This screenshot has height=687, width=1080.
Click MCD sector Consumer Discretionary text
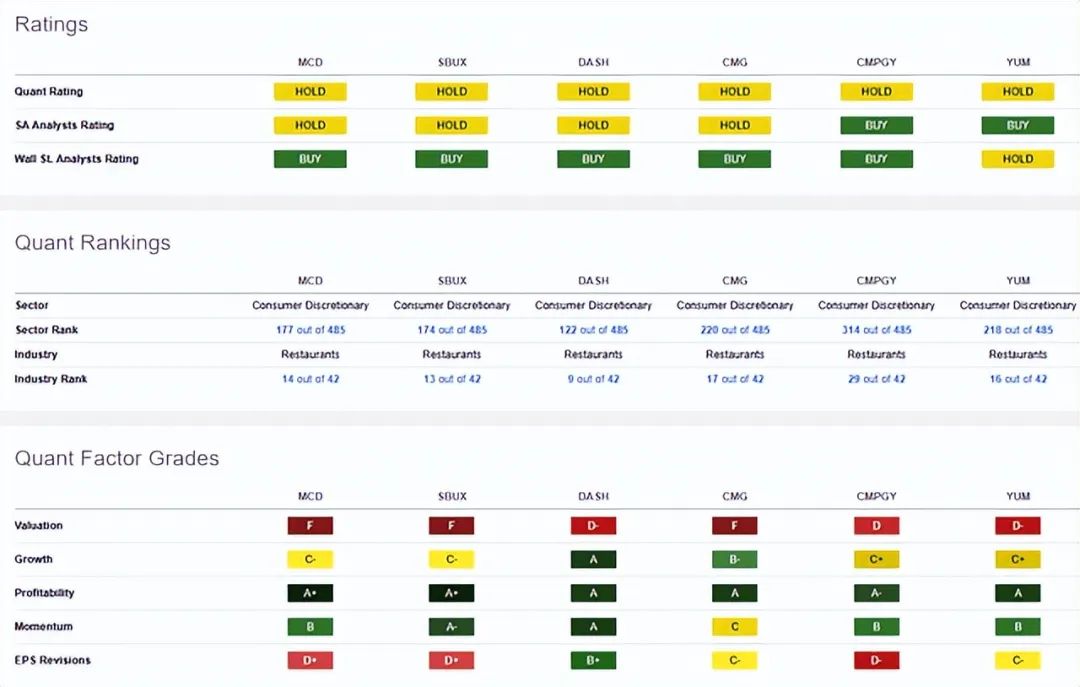[311, 305]
